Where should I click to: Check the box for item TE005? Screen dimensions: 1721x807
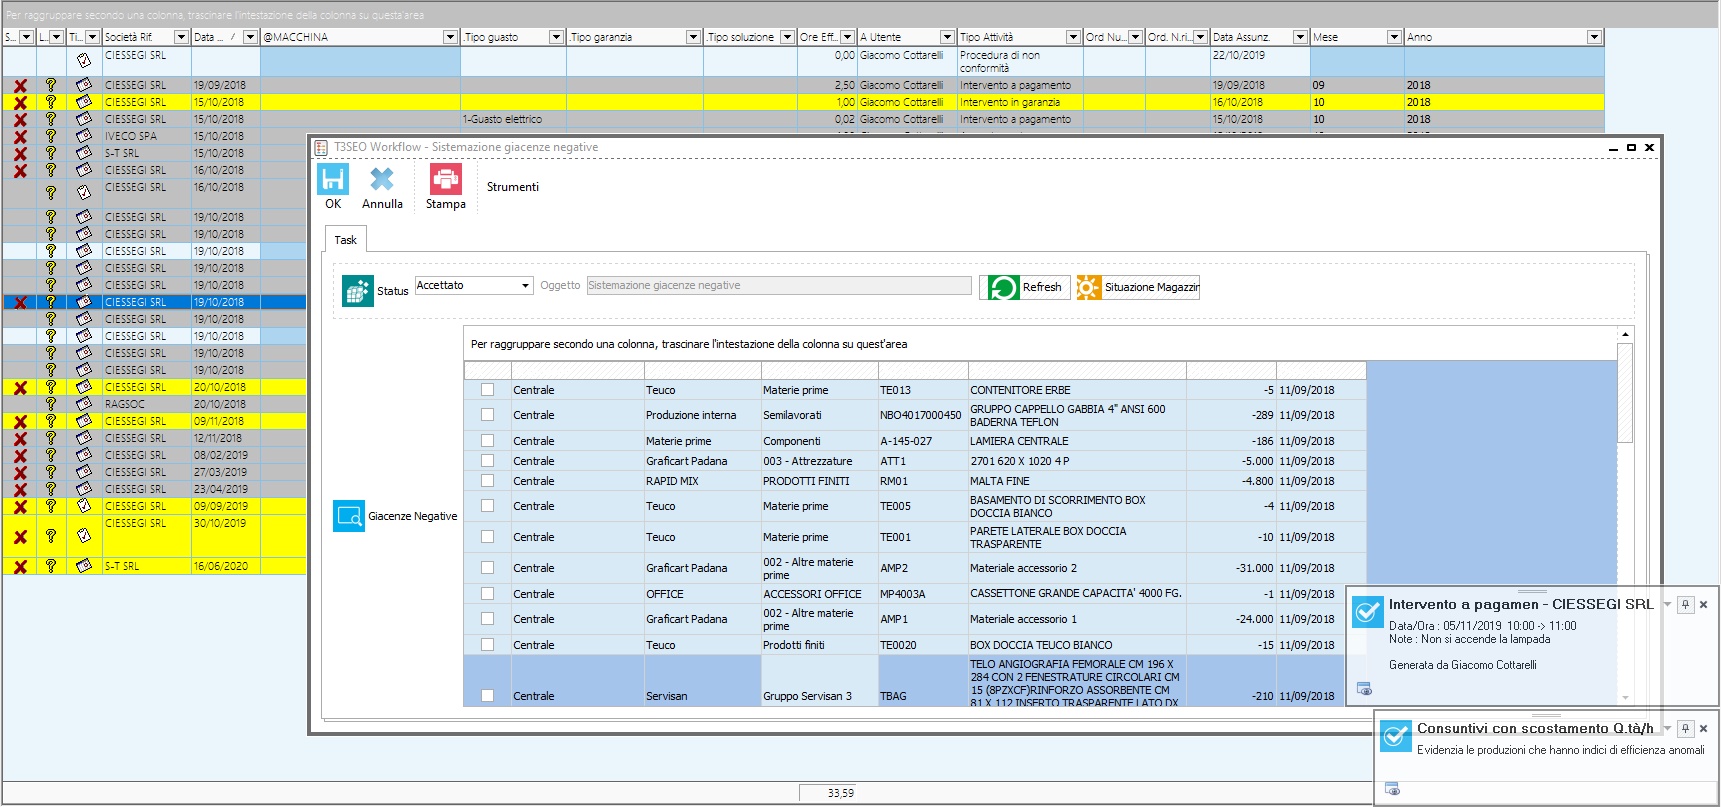point(487,506)
